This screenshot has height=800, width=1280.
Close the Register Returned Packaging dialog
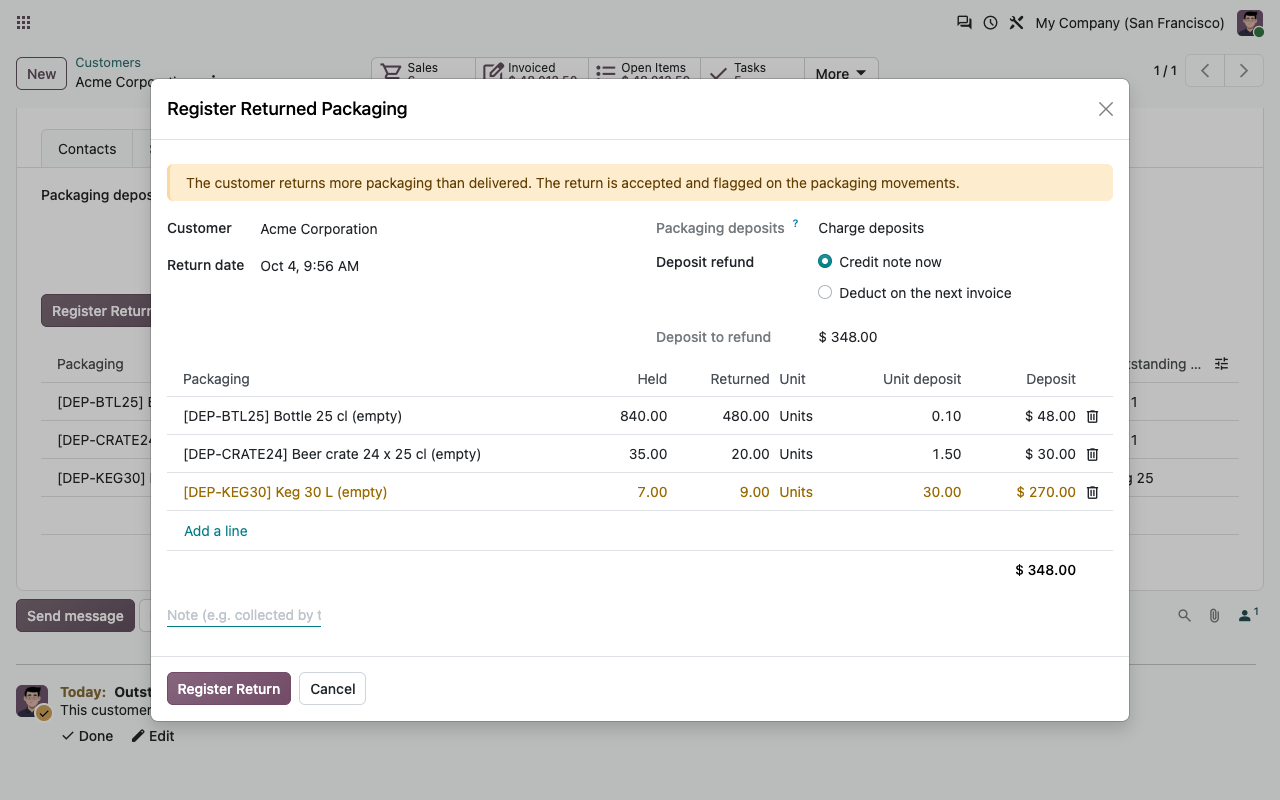(1105, 109)
